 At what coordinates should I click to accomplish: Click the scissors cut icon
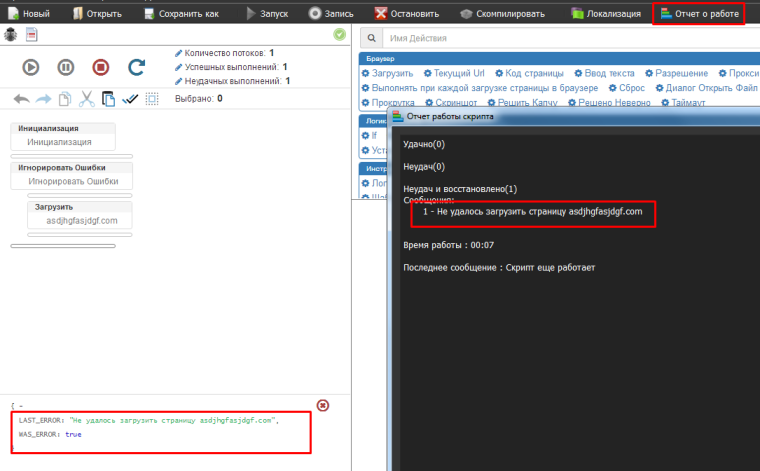pos(86,99)
